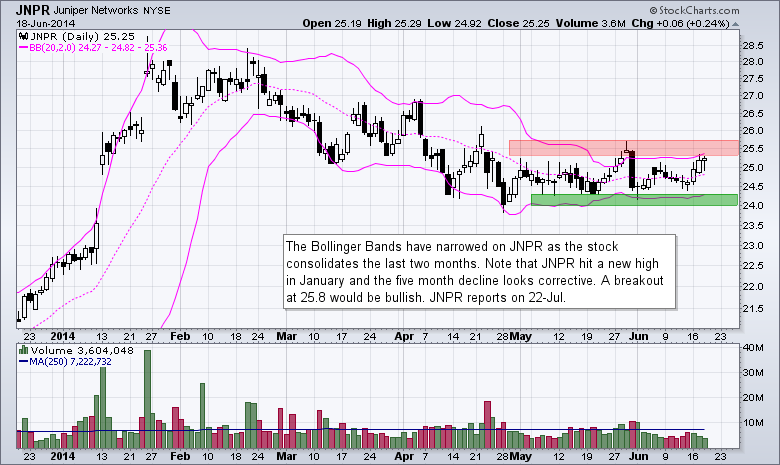780x465 pixels.
Task: Click the 30M volume axis label
Action: tap(753, 372)
